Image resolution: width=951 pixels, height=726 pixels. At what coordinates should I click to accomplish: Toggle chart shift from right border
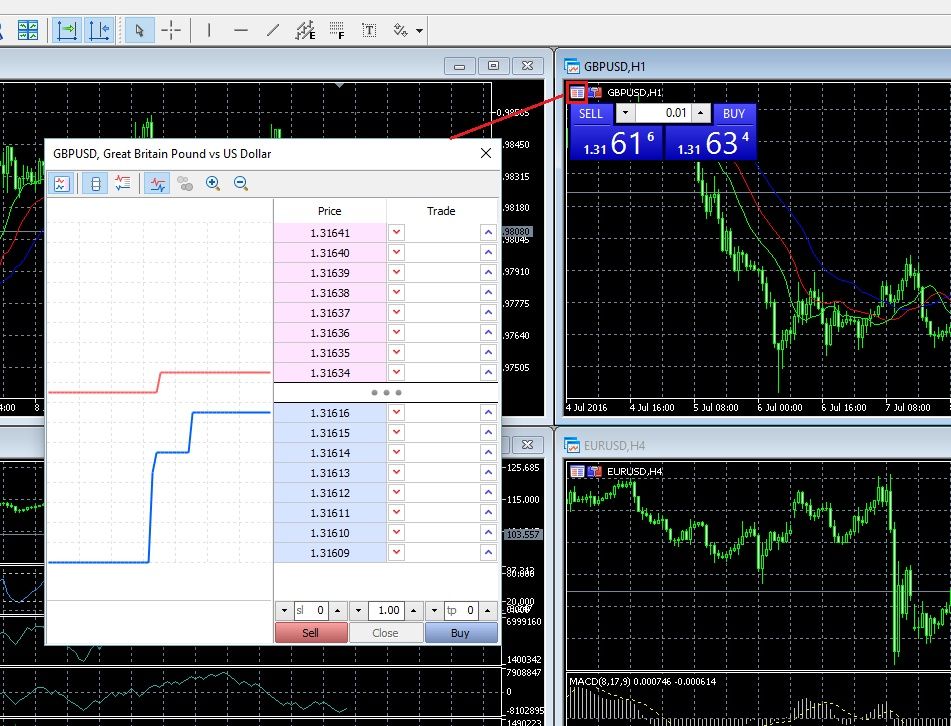tap(99, 30)
